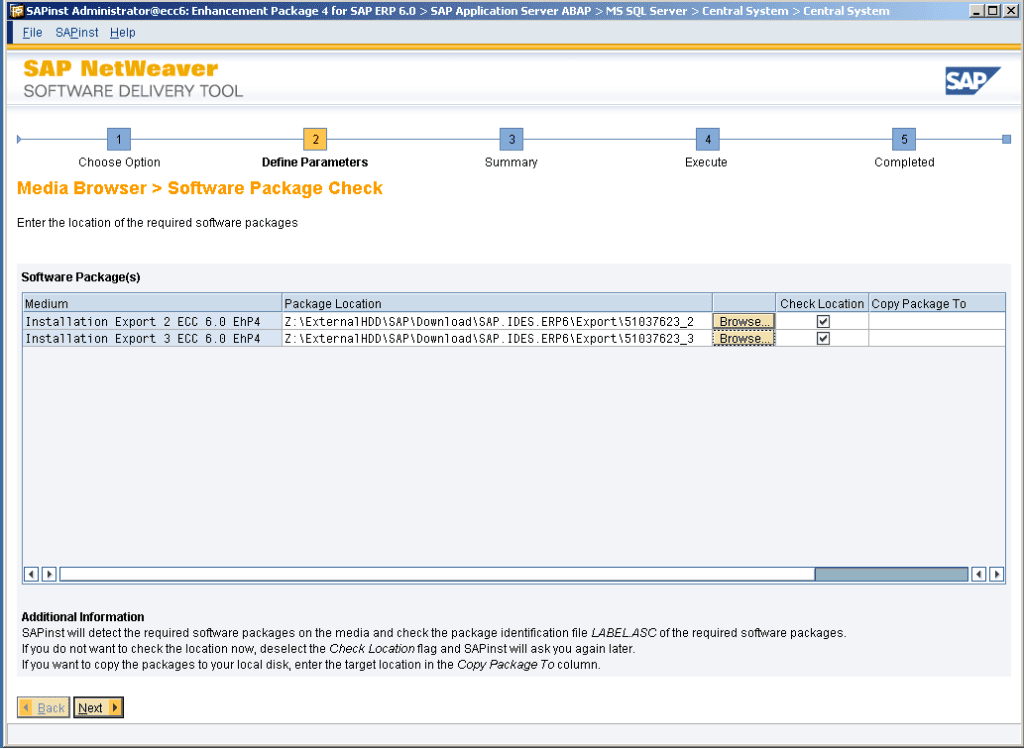The width and height of the screenshot is (1024, 749).
Task: Click Copy Package To cell for Export 3
Action: point(936,338)
